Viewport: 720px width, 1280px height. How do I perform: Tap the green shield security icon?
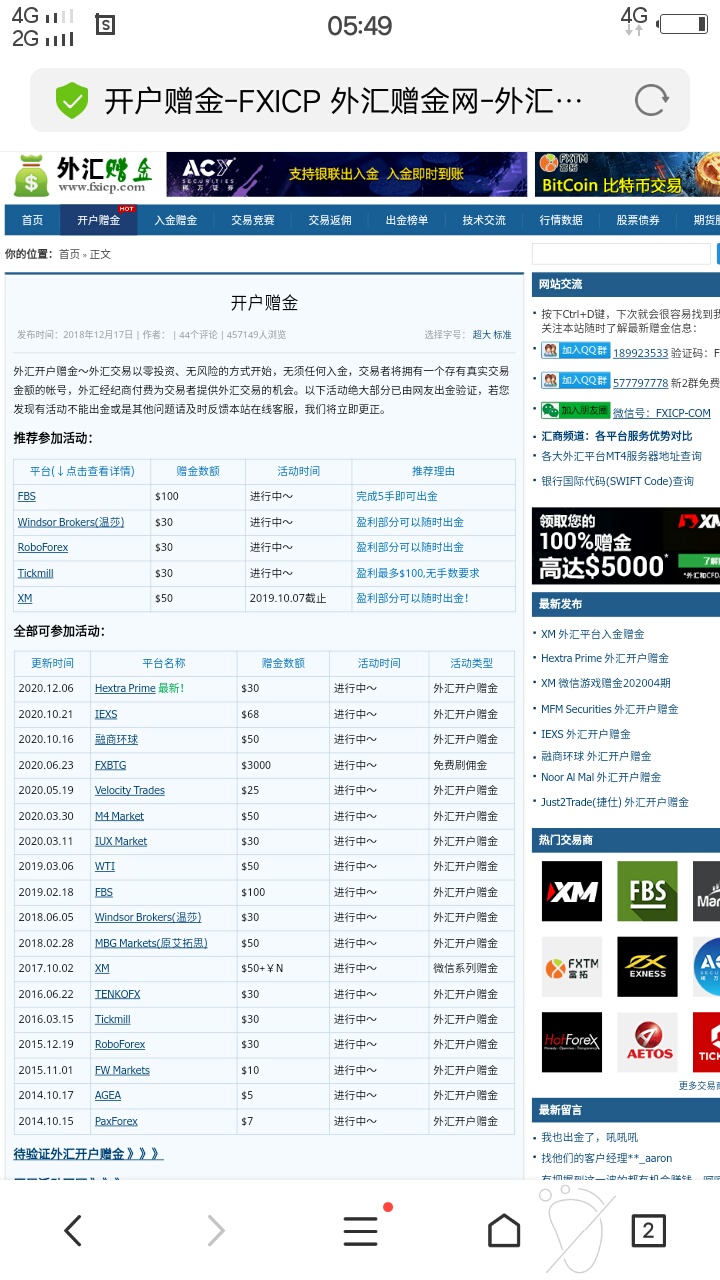[72, 100]
